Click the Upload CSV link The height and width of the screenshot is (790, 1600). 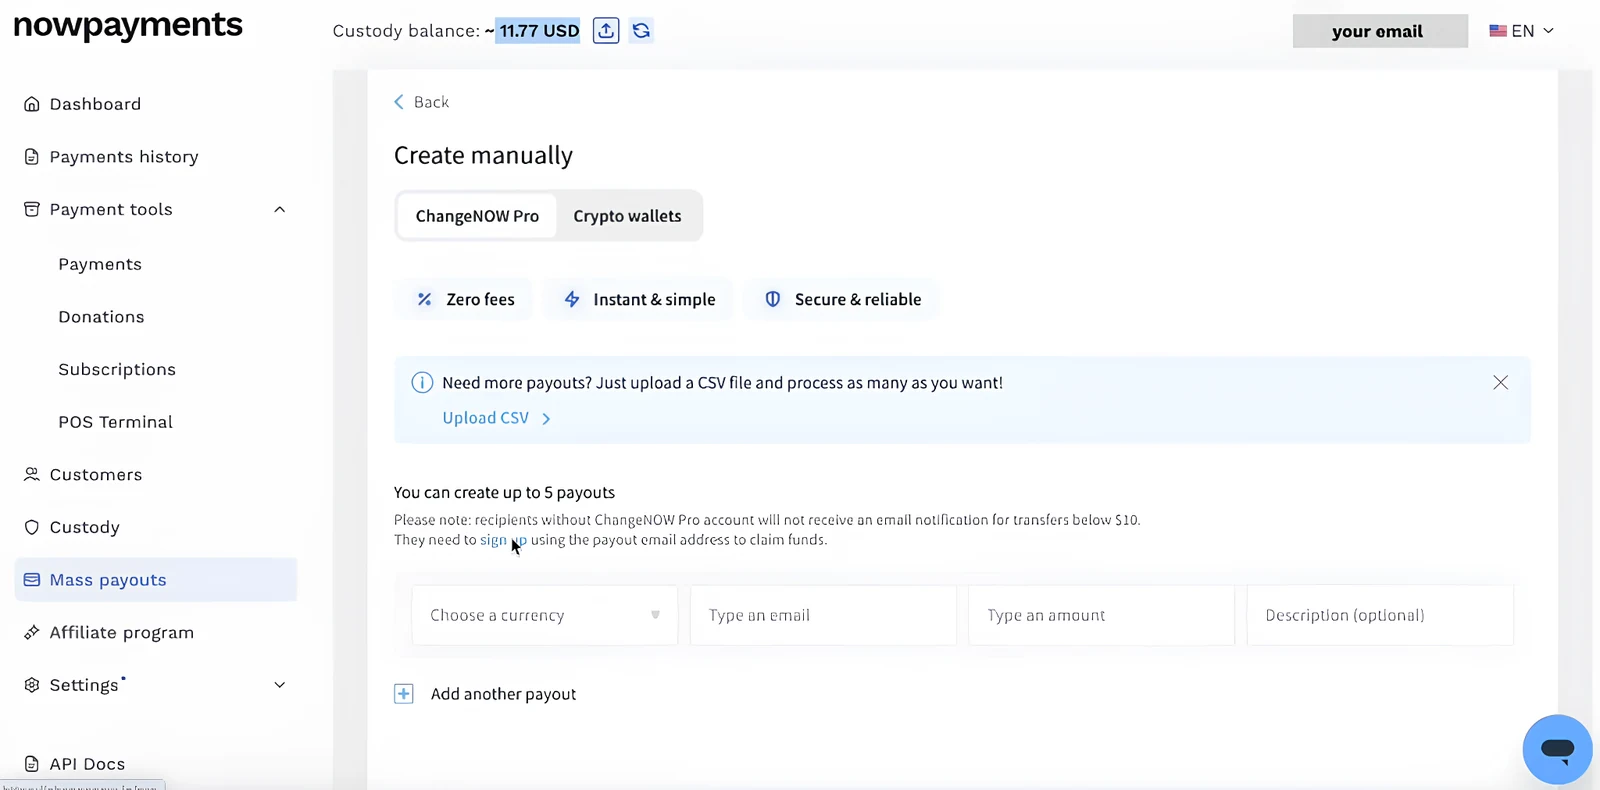click(x=496, y=418)
